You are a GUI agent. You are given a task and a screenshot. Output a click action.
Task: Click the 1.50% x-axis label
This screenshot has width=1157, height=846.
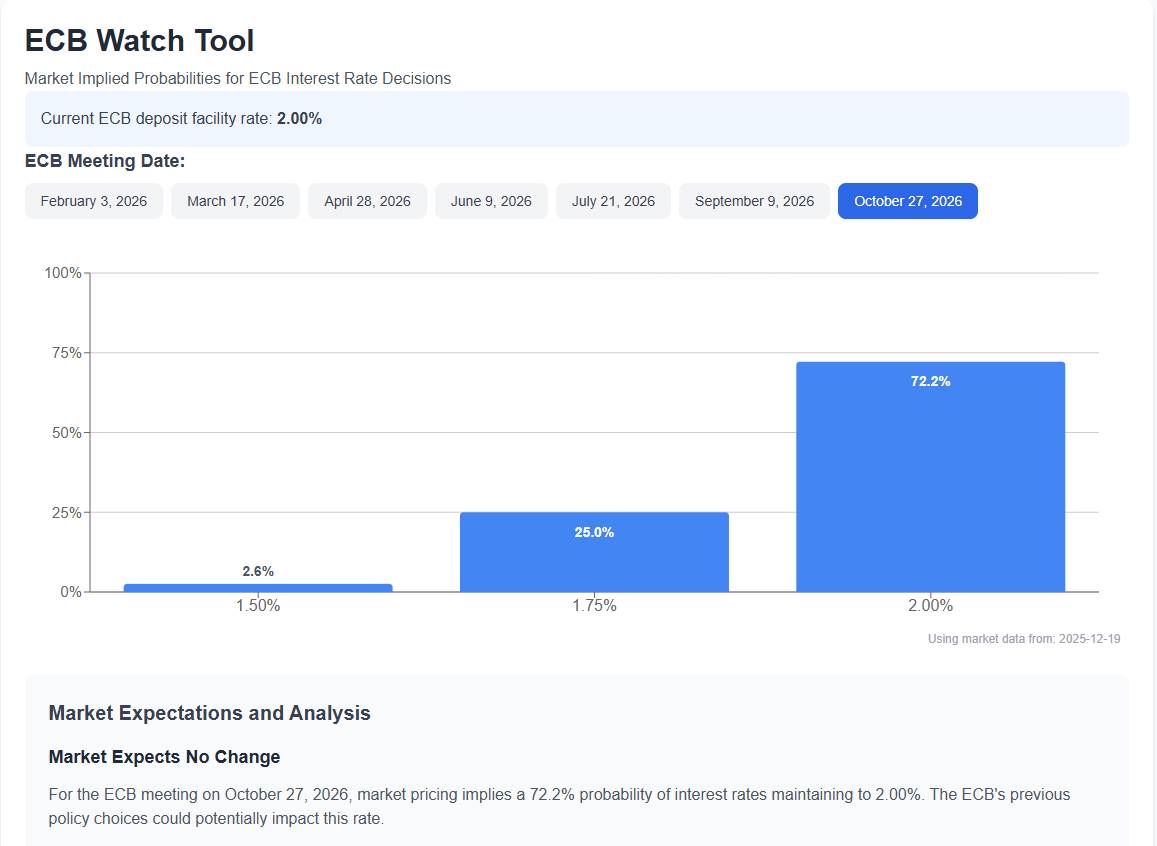pyautogui.click(x=258, y=606)
